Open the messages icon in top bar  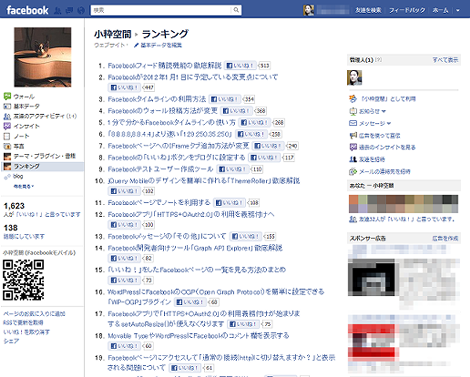click(x=69, y=11)
